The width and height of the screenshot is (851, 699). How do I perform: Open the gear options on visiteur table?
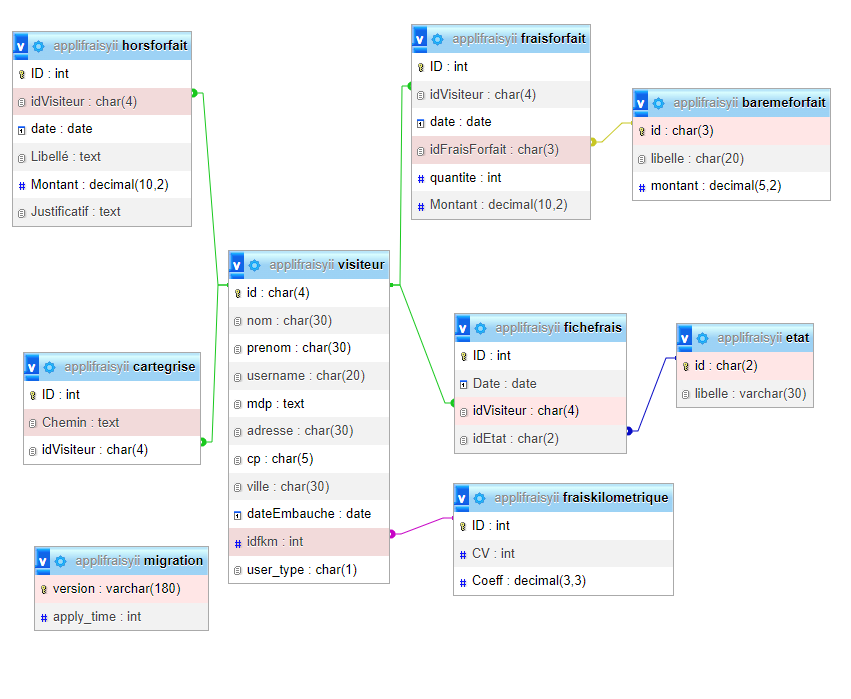point(255,265)
